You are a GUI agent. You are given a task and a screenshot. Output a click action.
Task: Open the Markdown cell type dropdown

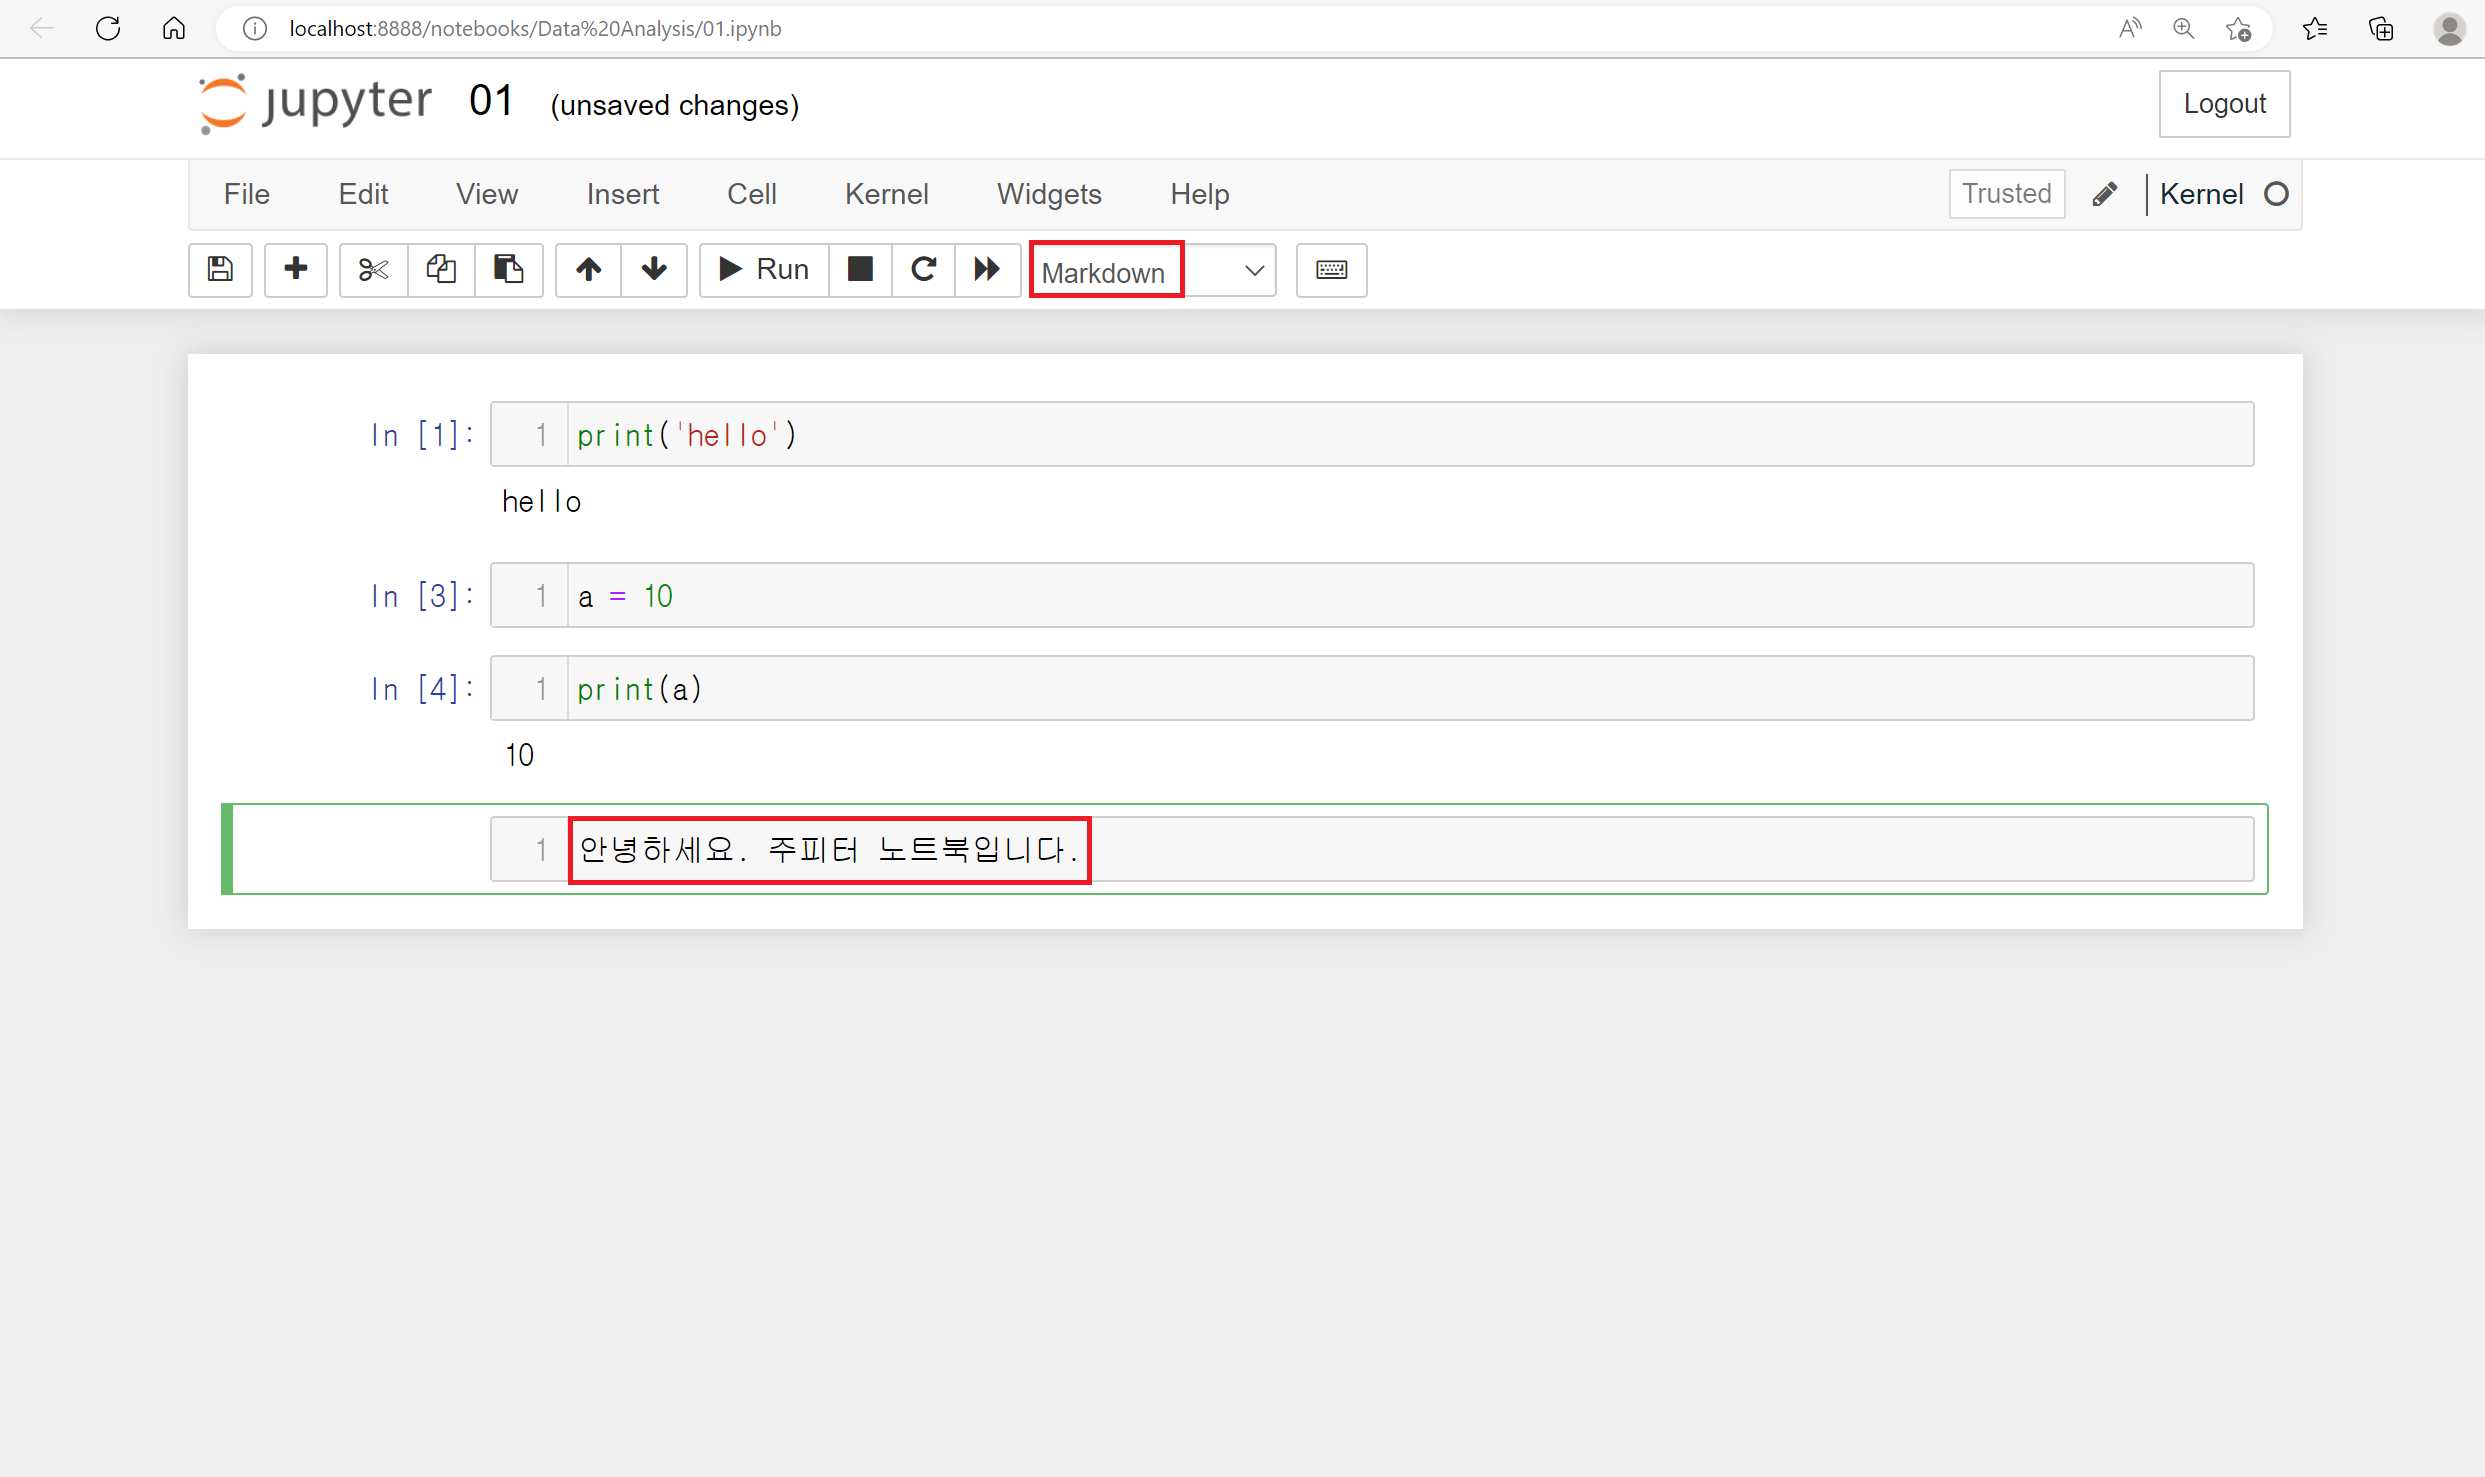tap(1153, 271)
